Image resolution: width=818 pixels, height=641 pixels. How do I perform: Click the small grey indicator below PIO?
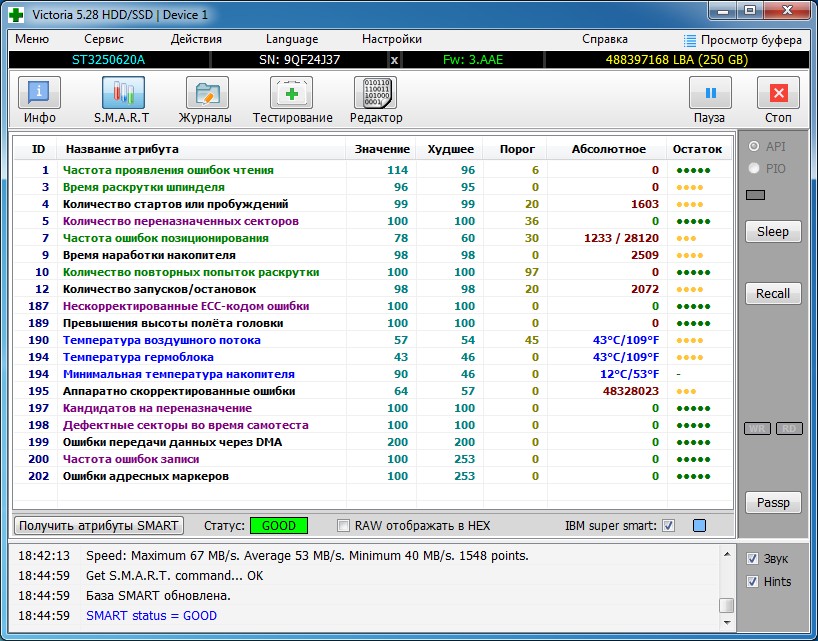pos(755,195)
